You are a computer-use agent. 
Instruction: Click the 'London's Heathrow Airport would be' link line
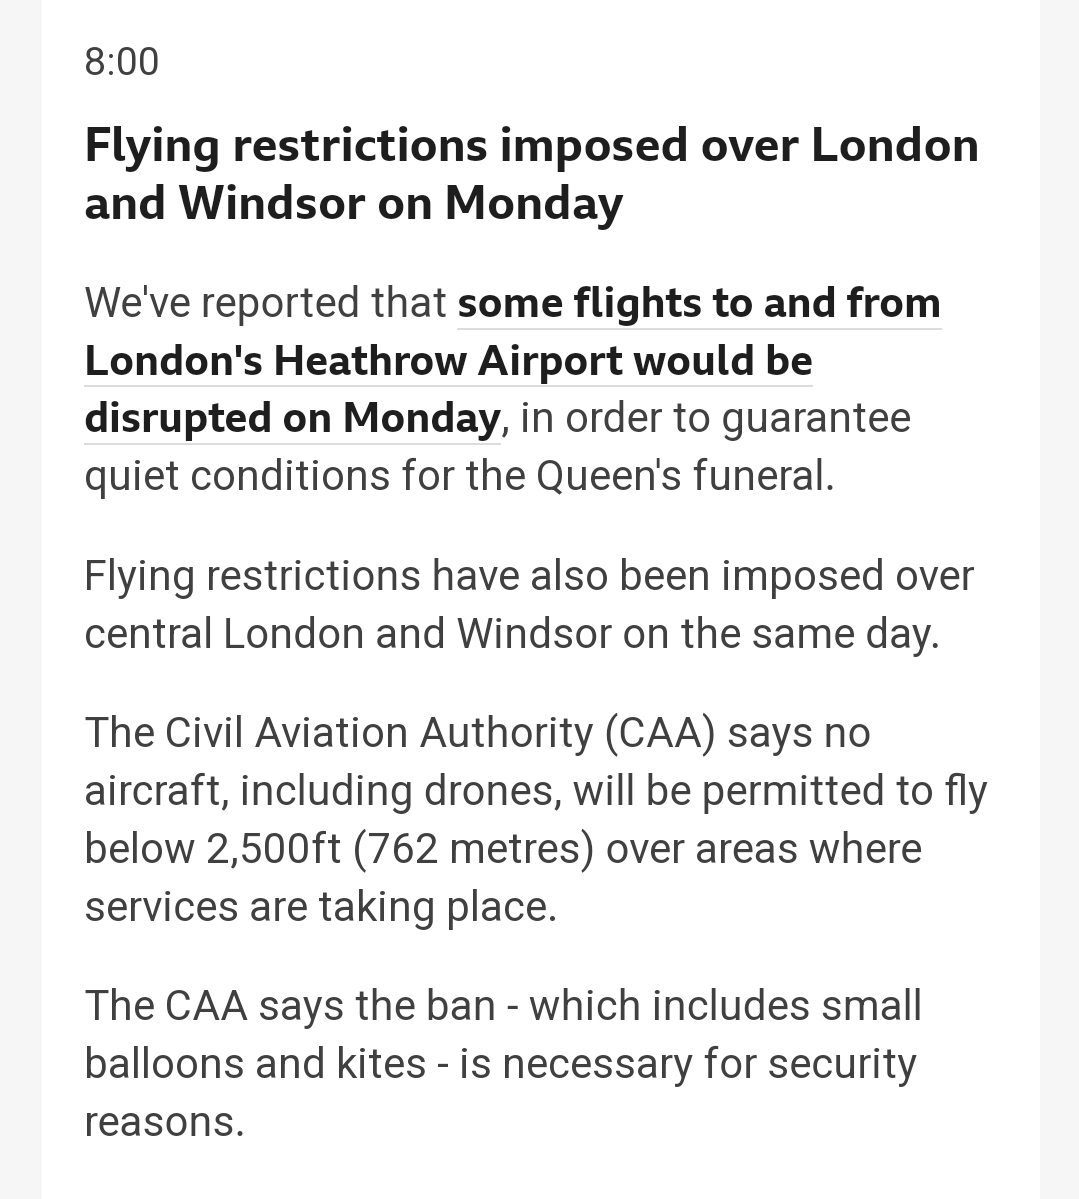tap(448, 361)
